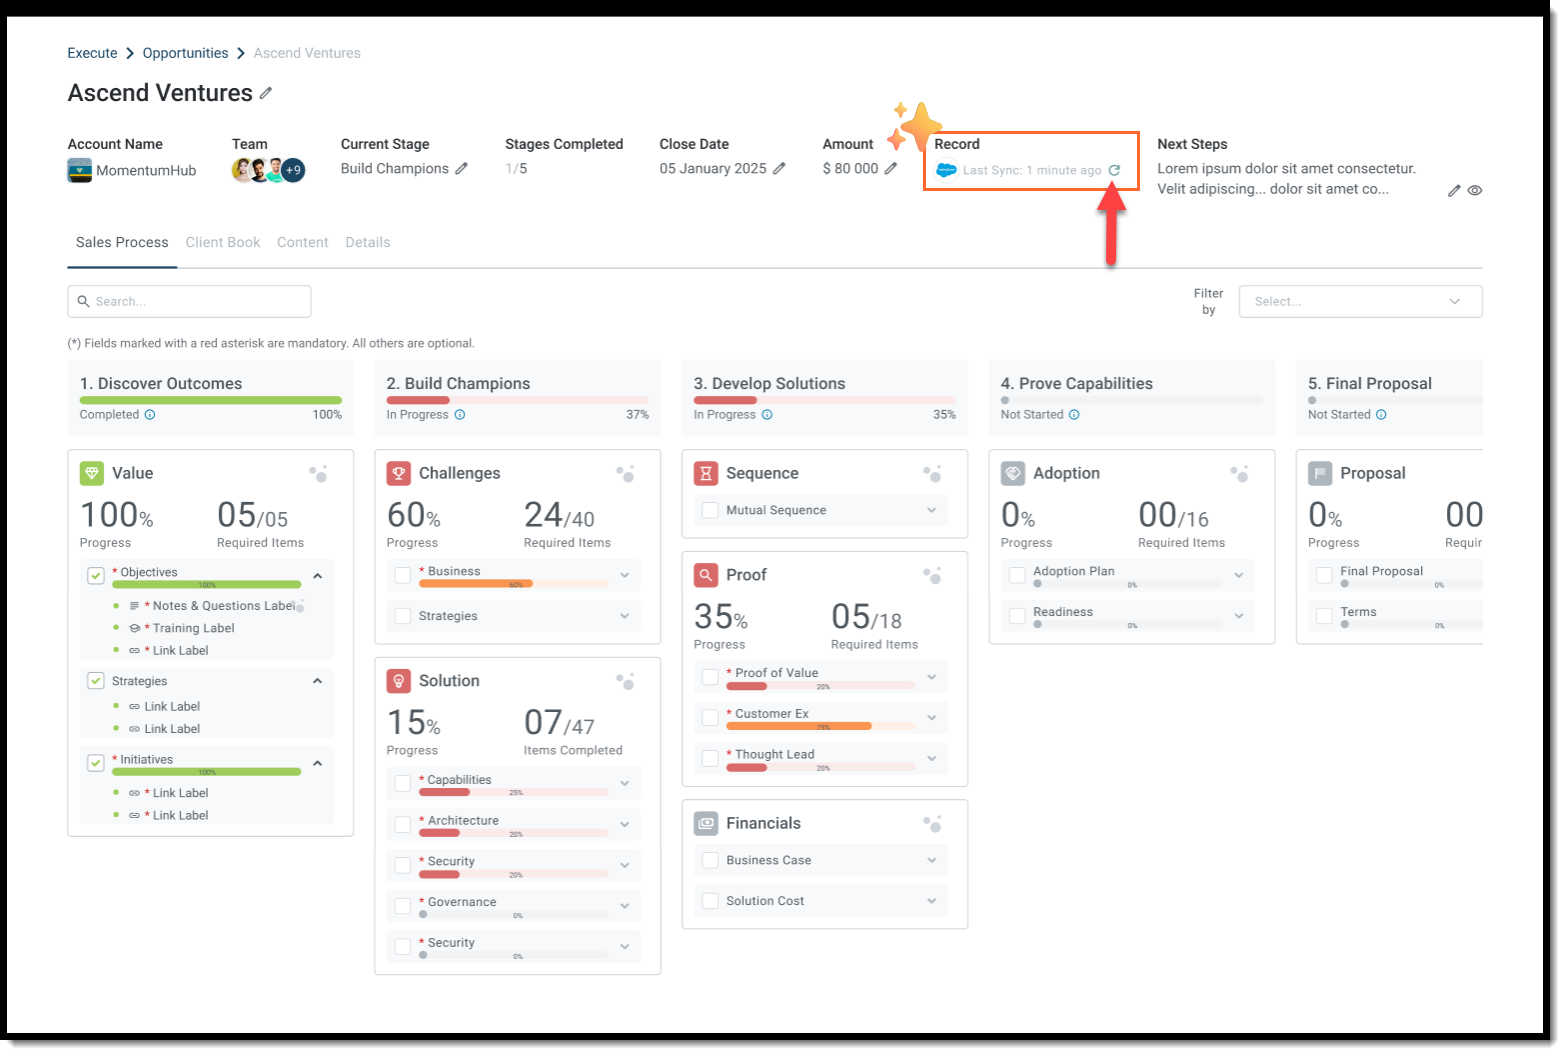
Task: Edit the Close Date pencil icon
Action: tap(779, 169)
